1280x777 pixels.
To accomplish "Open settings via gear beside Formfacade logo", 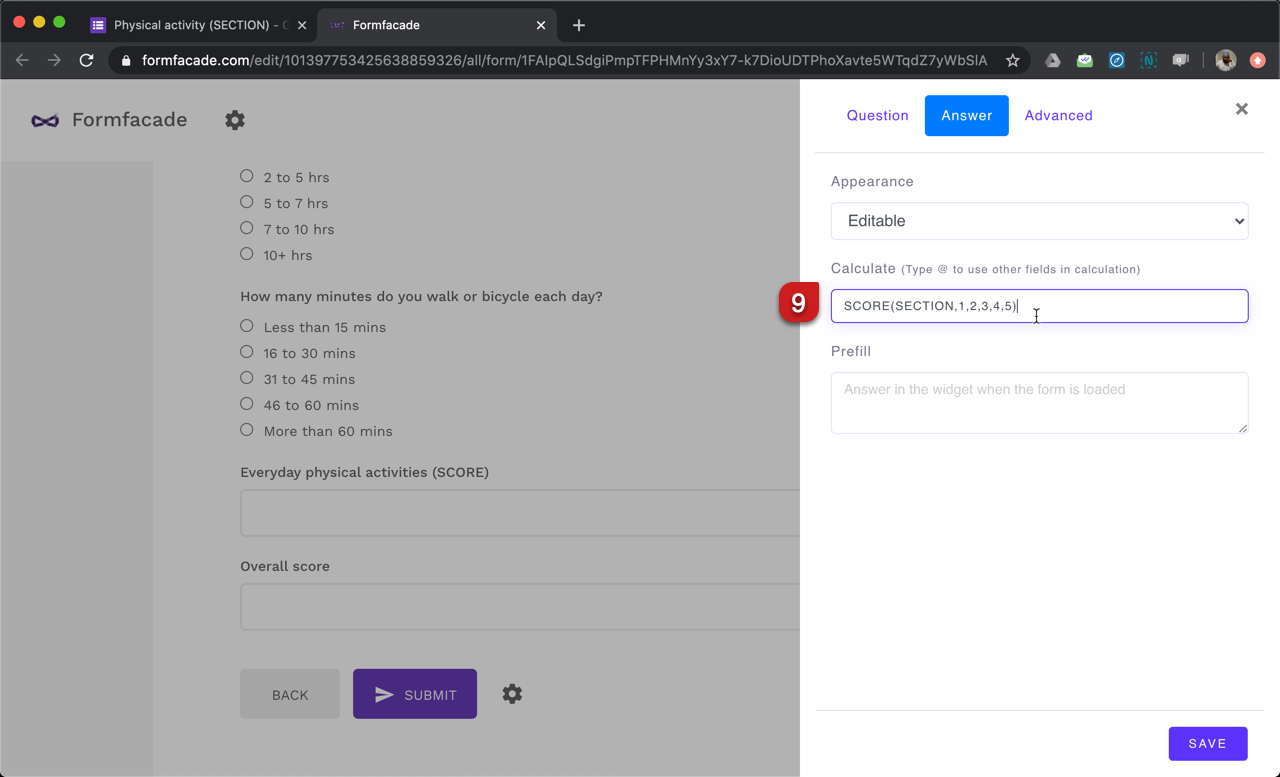I will pos(235,120).
